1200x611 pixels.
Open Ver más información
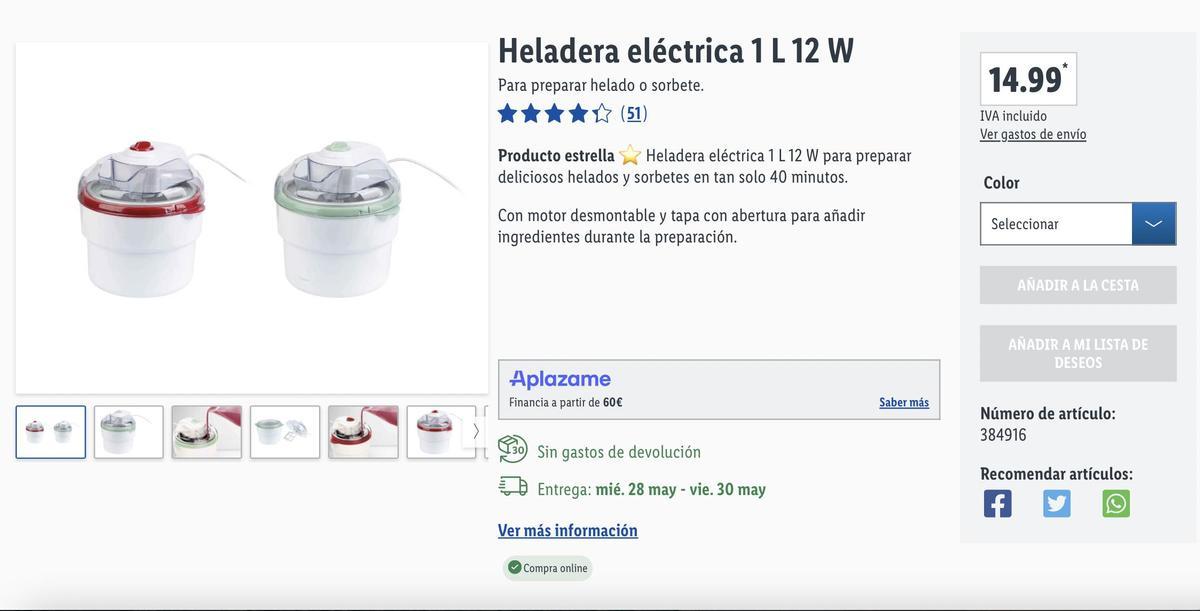568,528
